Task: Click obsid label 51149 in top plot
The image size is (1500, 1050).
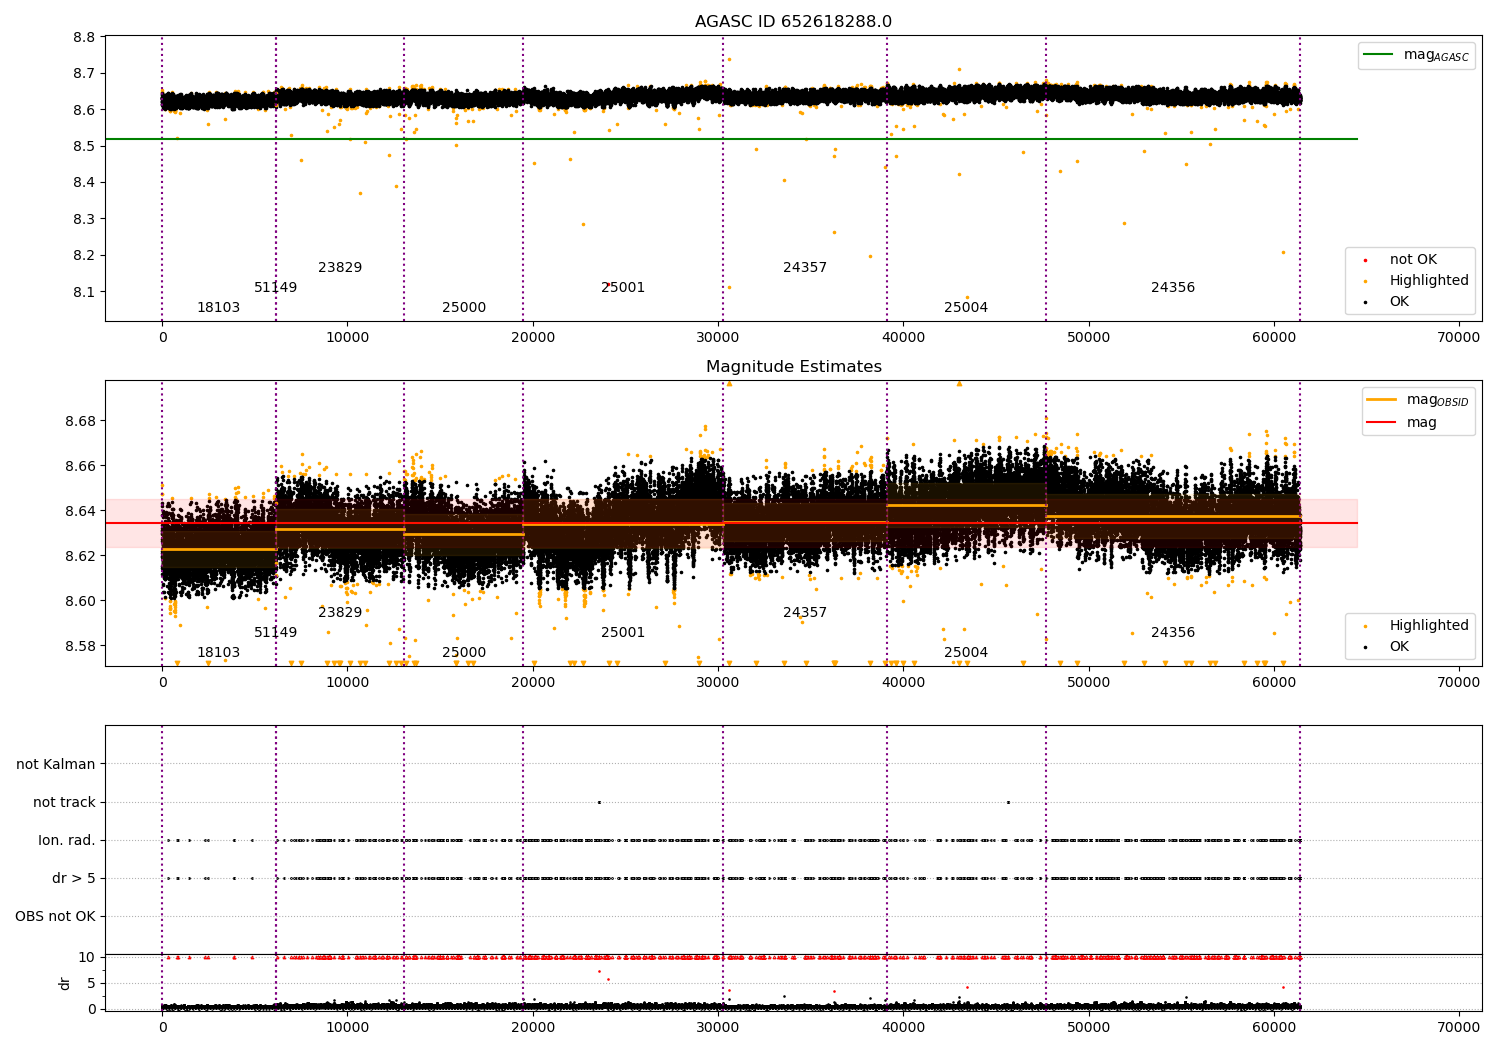Action: click(x=275, y=288)
